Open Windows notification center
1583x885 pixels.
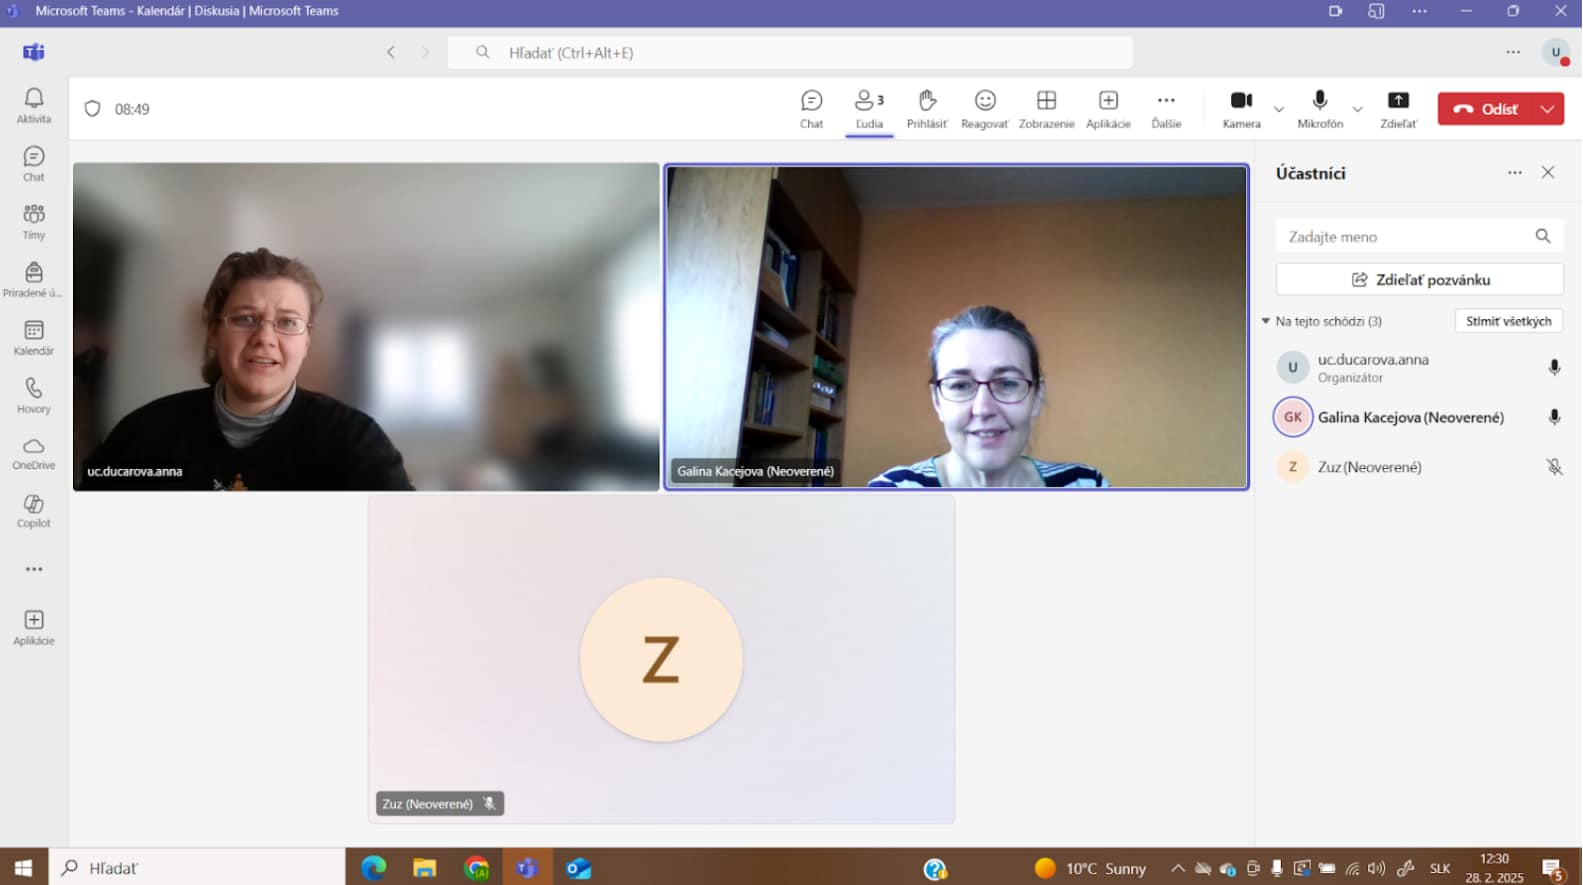[1553, 869]
